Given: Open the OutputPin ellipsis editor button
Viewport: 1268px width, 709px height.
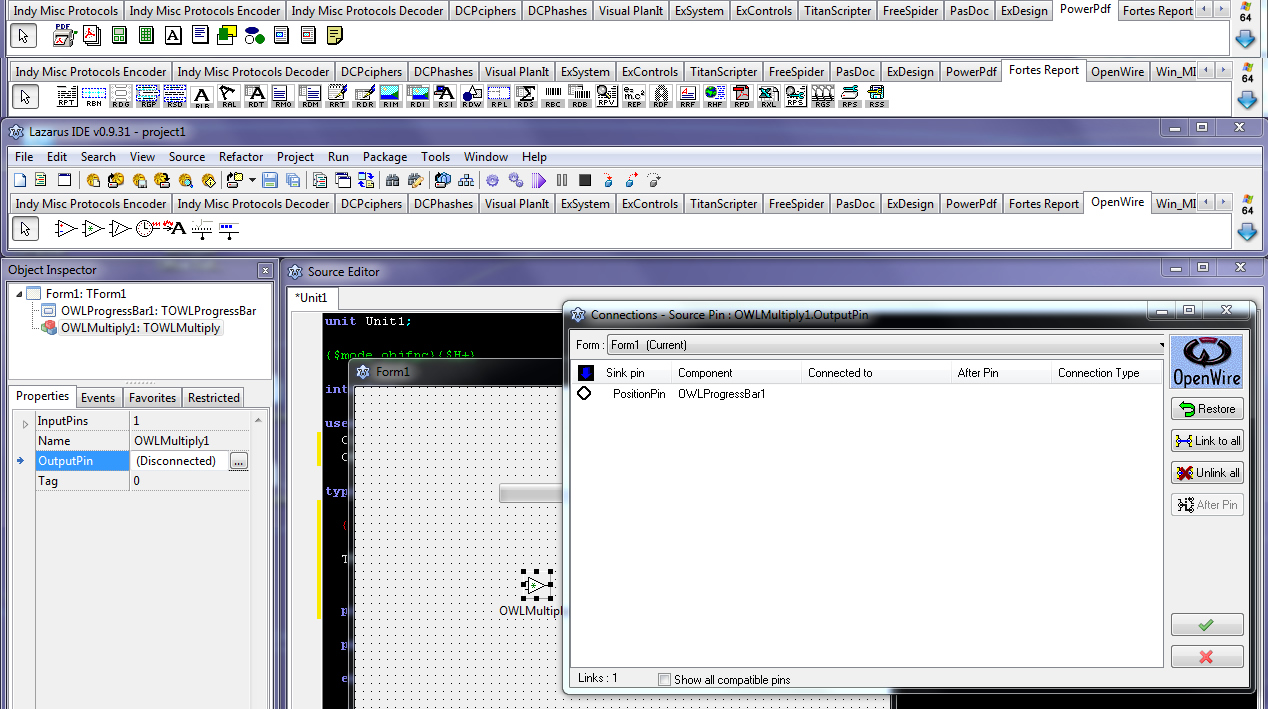Looking at the screenshot, I should (x=238, y=461).
